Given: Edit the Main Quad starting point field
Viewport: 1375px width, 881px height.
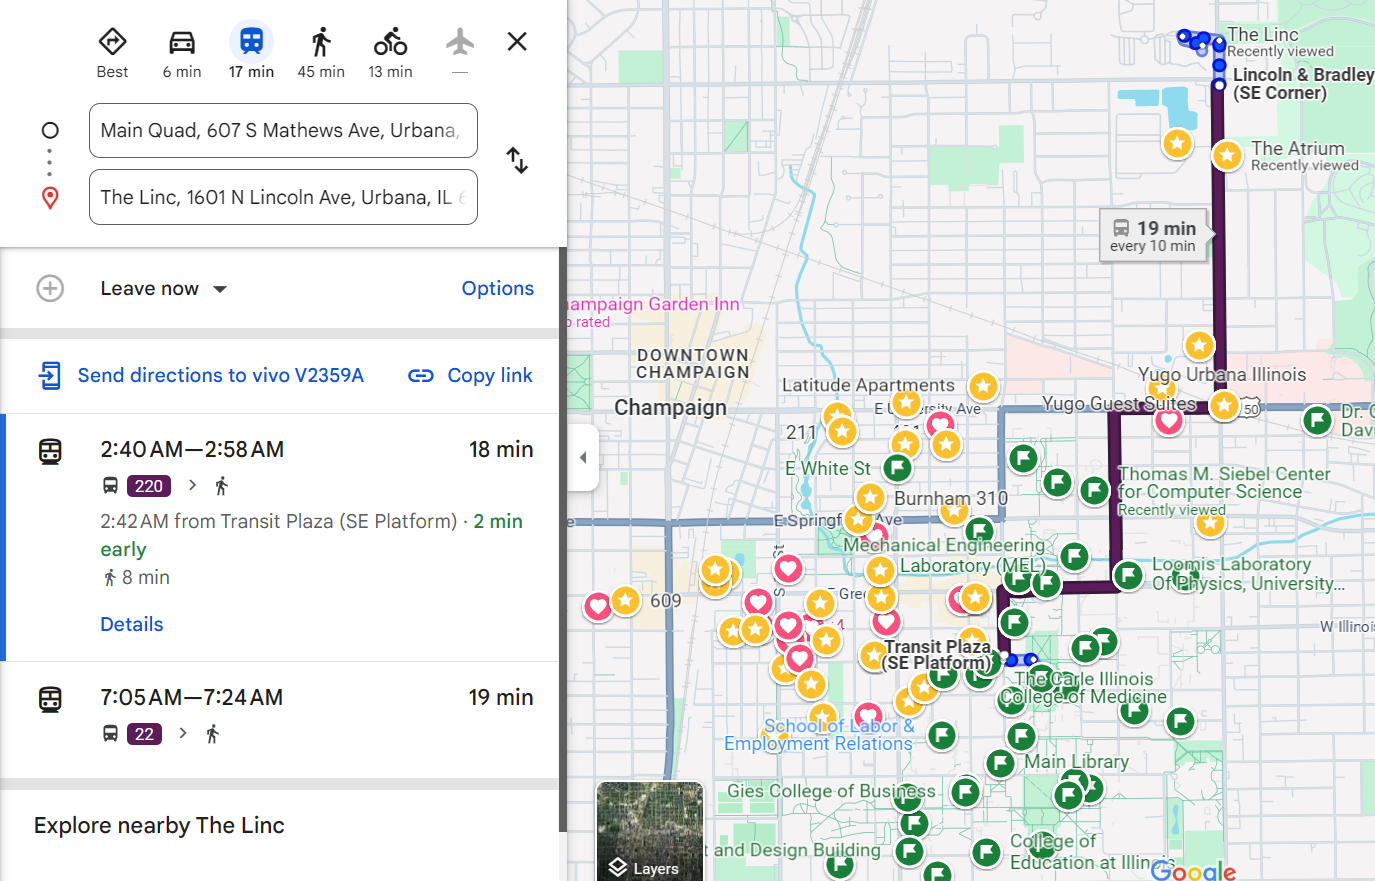Looking at the screenshot, I should pos(280,131).
